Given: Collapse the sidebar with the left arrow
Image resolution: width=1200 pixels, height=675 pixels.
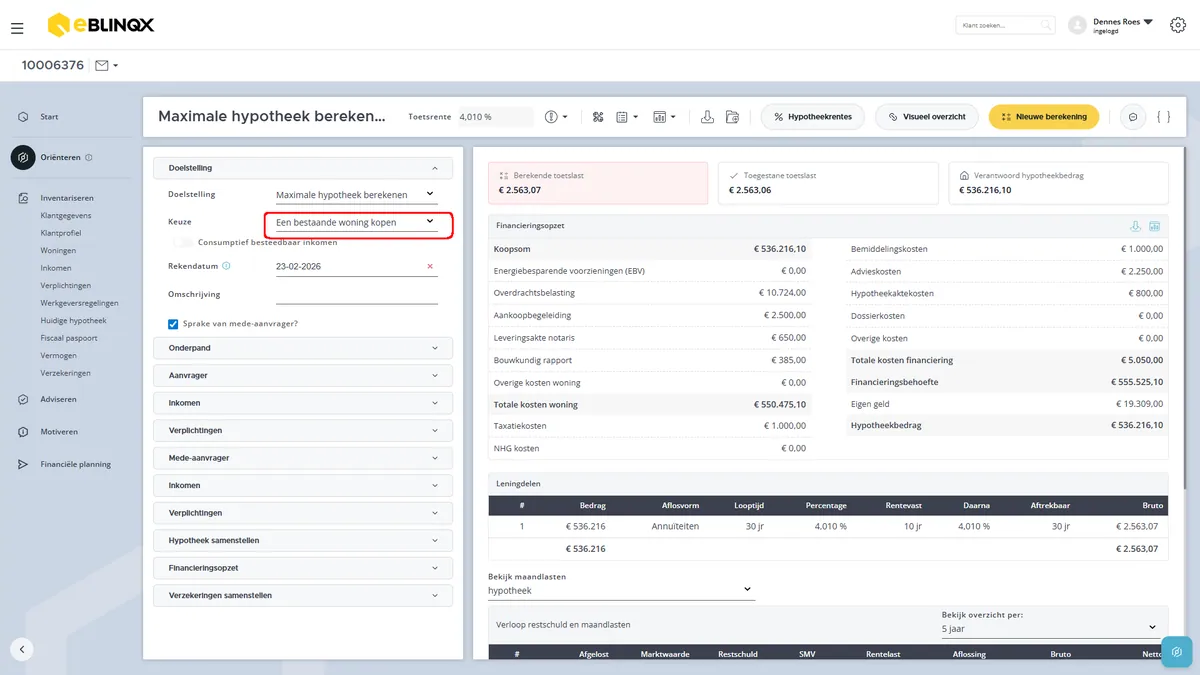Looking at the screenshot, I should tap(22, 648).
